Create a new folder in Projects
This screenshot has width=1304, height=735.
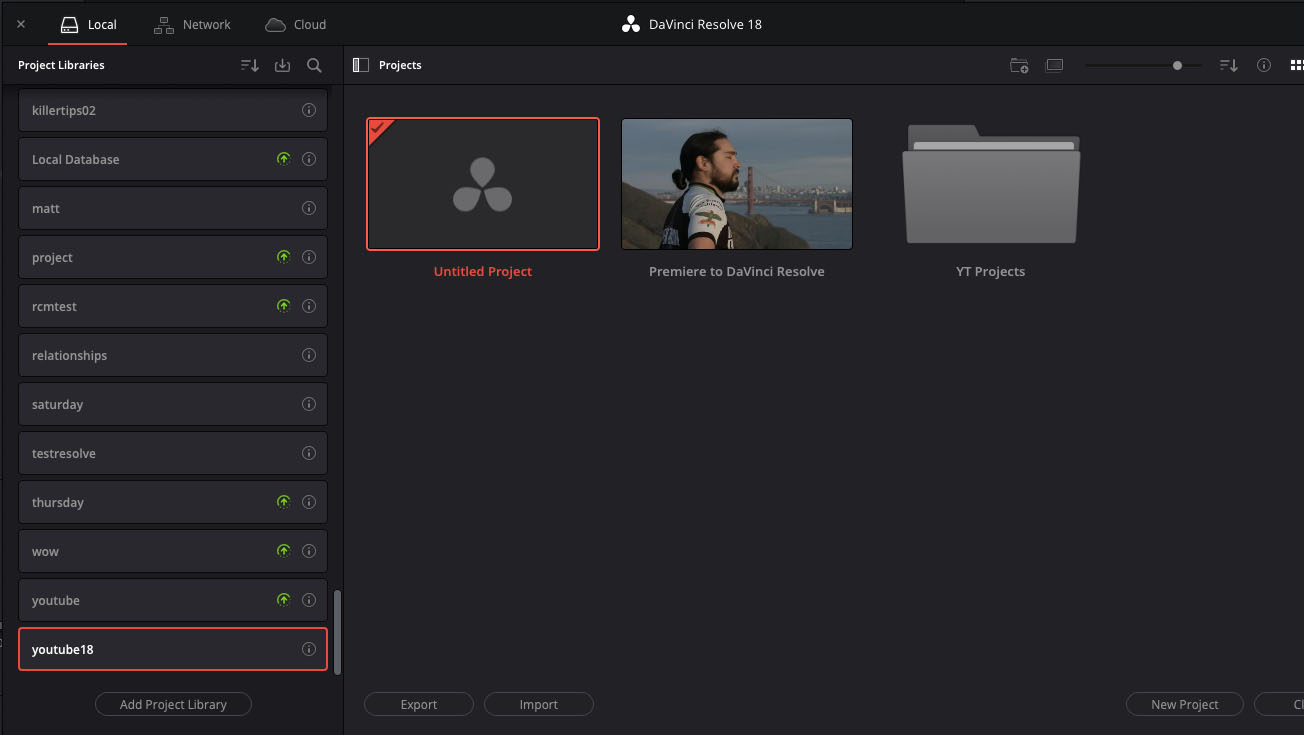[x=1019, y=65]
